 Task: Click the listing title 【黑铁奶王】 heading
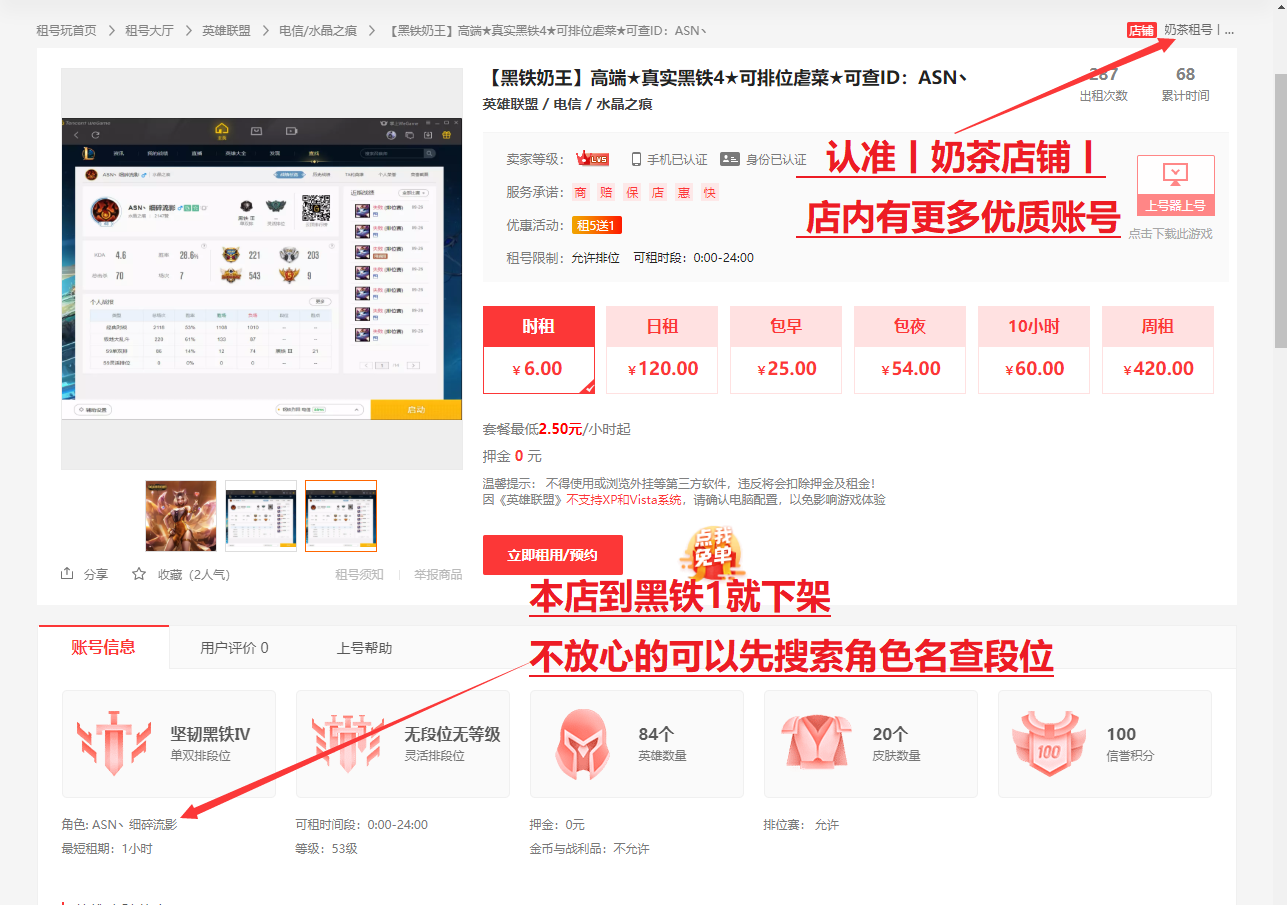725,78
